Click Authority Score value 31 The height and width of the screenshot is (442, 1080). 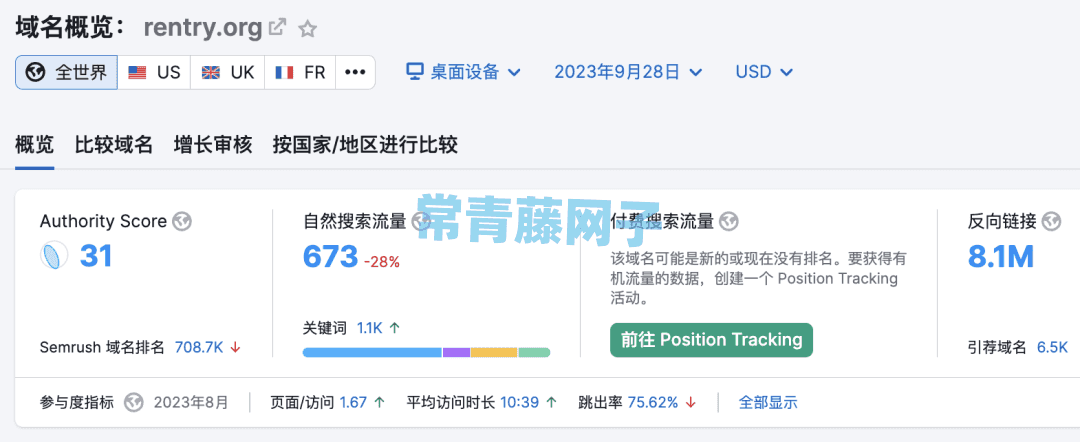(96, 255)
